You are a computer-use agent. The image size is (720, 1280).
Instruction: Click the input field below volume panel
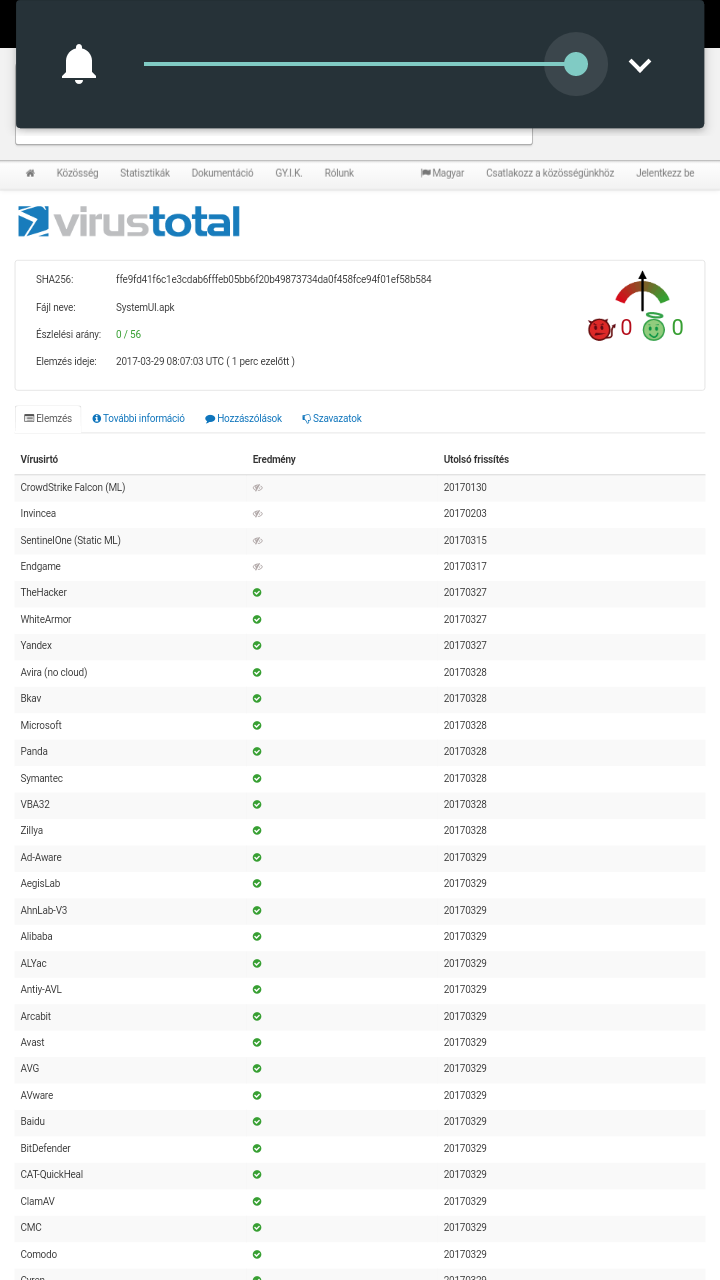tap(273, 136)
